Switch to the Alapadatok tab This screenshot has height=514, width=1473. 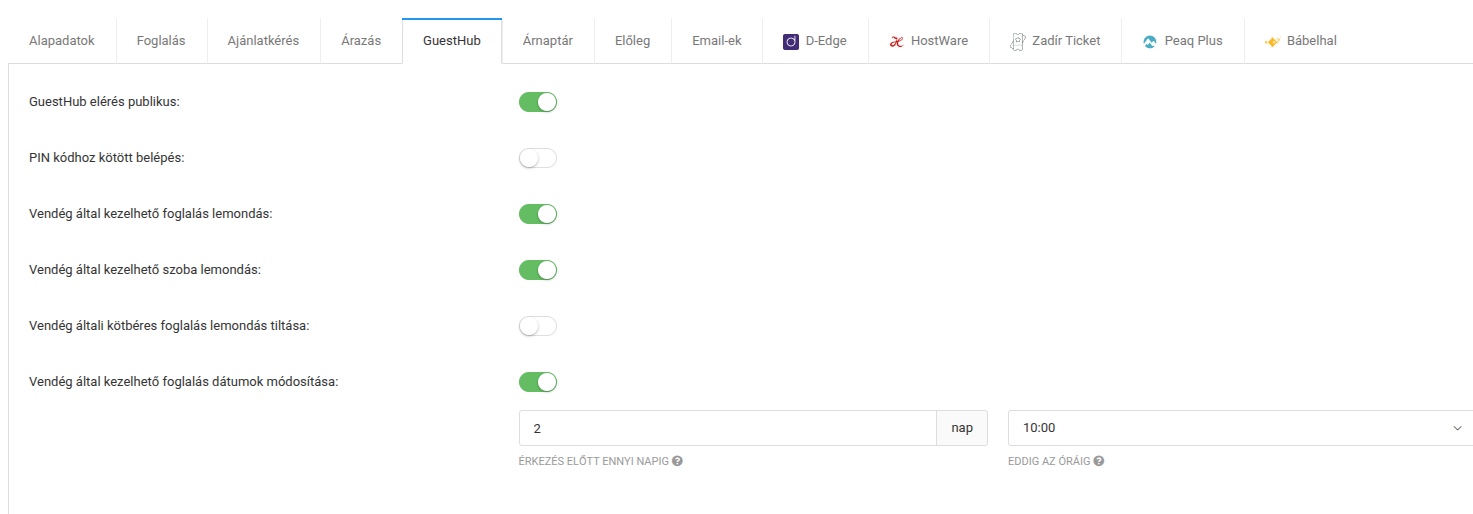[62, 41]
